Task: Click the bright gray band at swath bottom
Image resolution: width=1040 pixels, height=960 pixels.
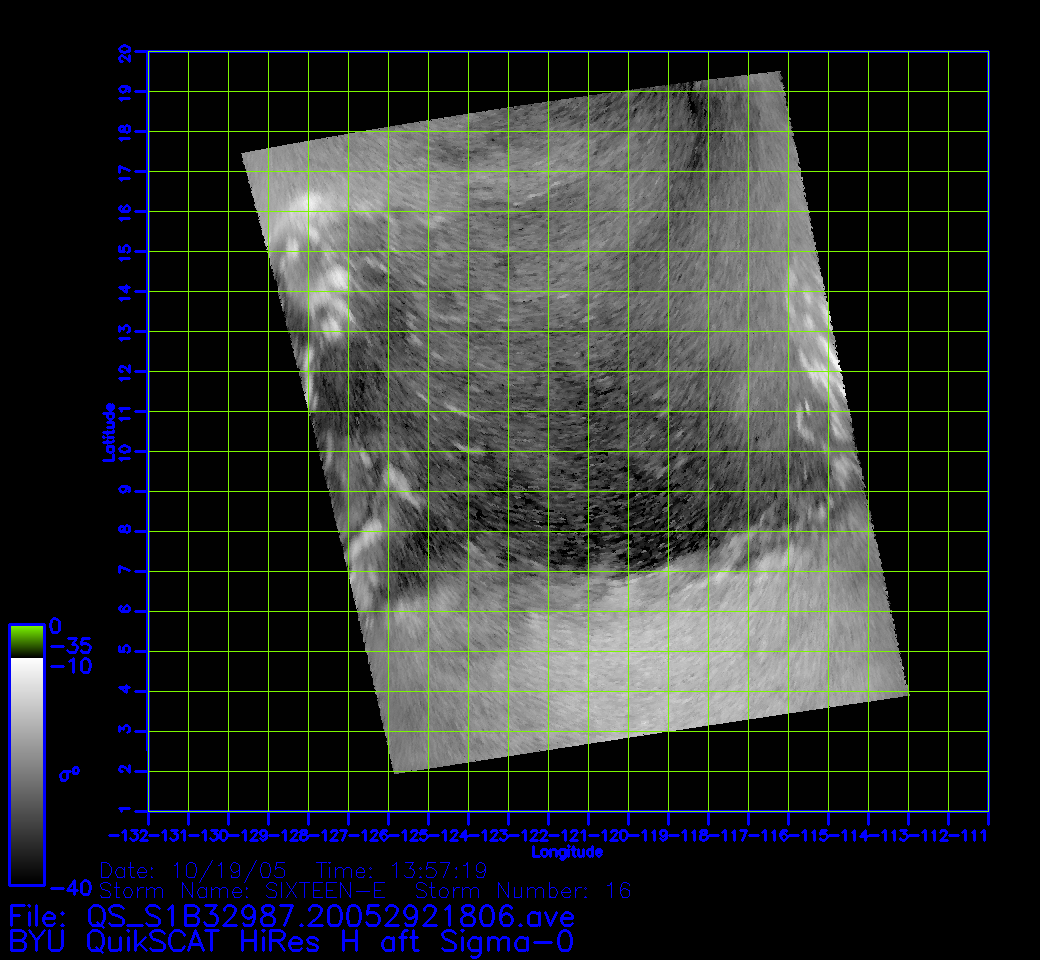Action: [x=640, y=660]
